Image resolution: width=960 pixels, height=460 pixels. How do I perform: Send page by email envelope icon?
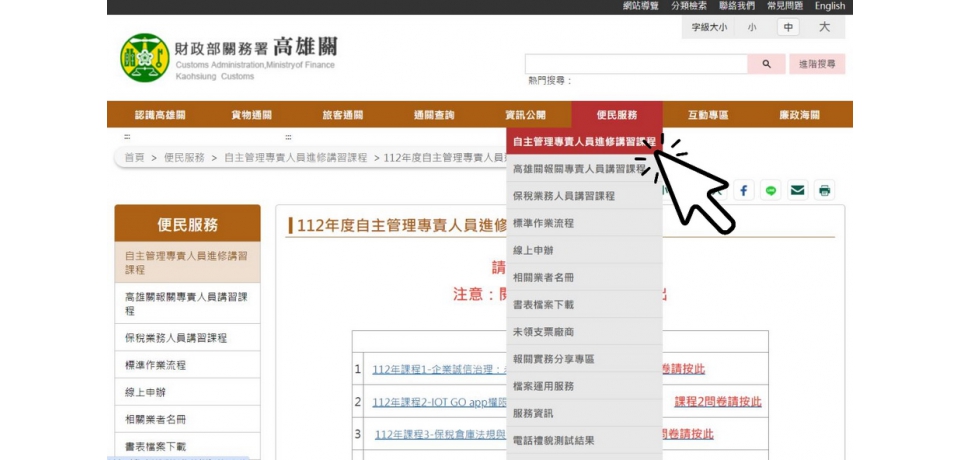pyautogui.click(x=797, y=190)
